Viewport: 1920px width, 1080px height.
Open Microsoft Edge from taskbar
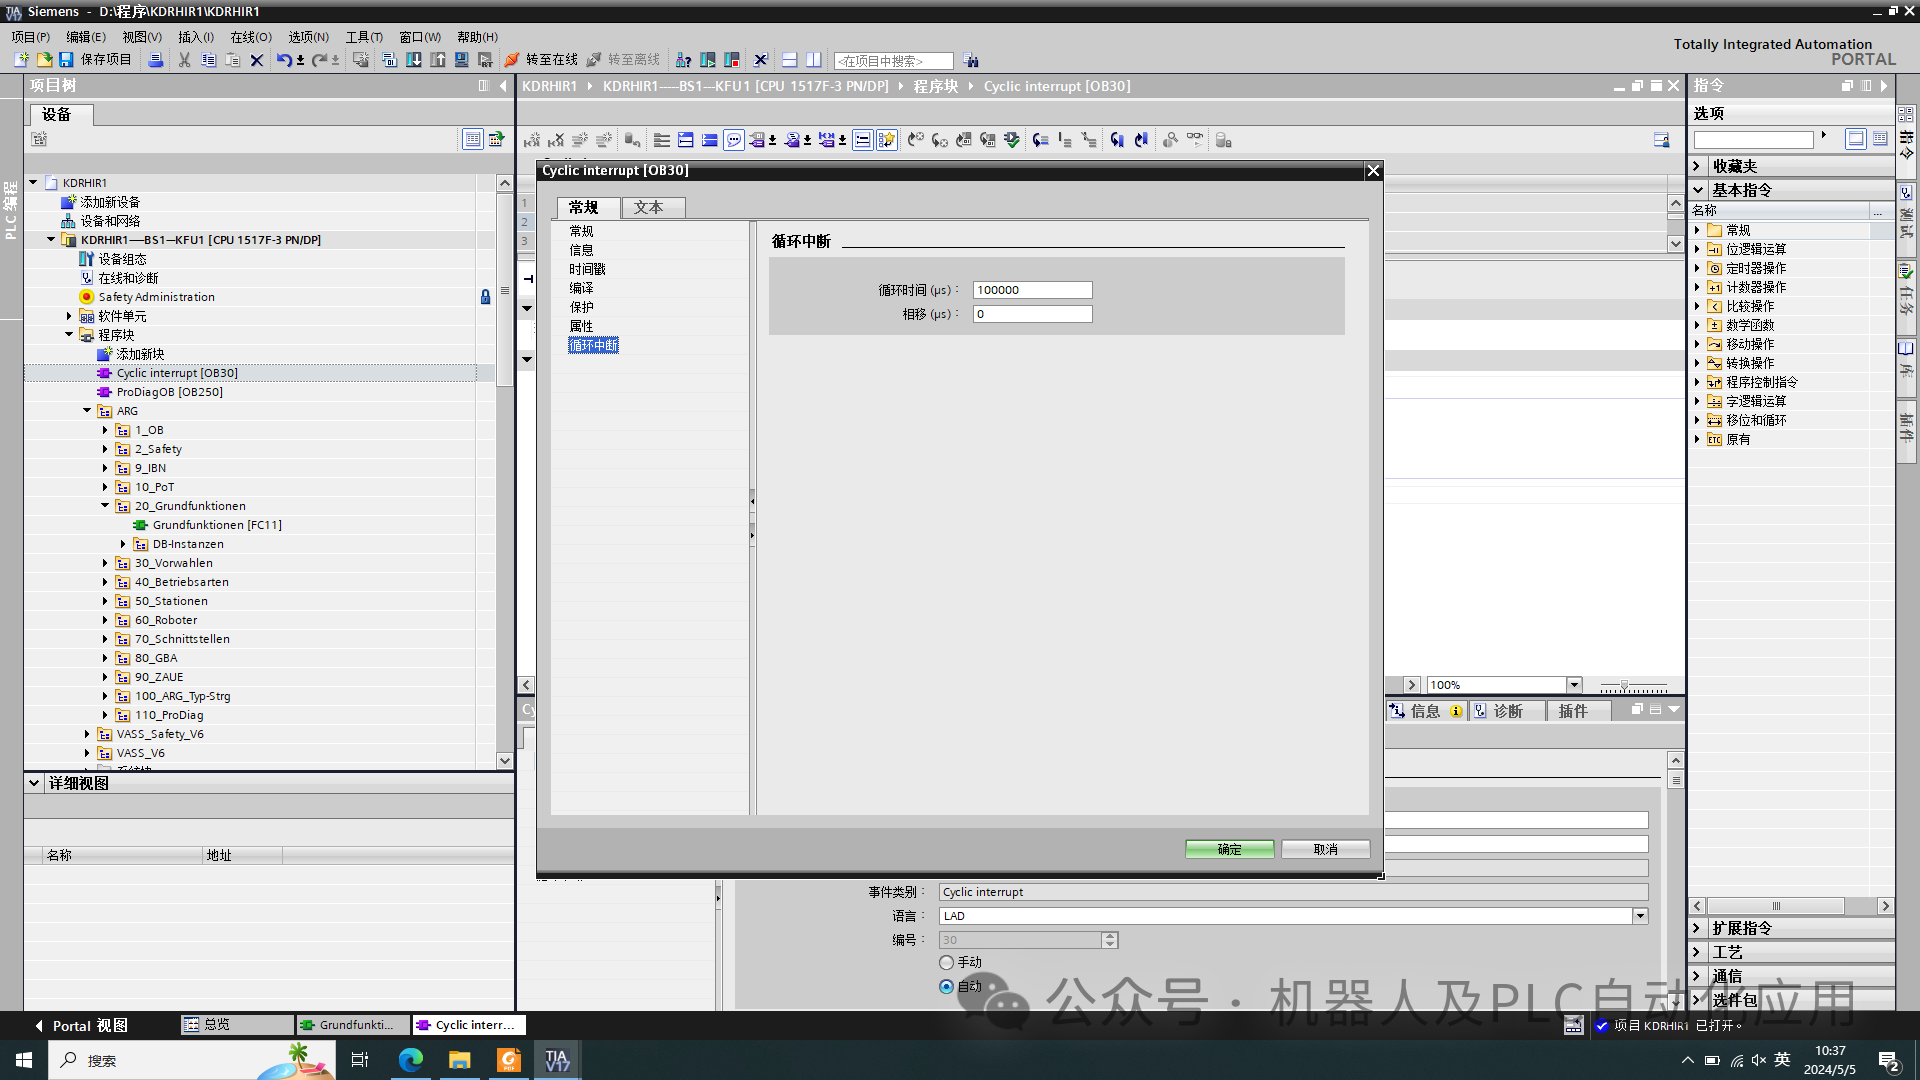point(410,1060)
